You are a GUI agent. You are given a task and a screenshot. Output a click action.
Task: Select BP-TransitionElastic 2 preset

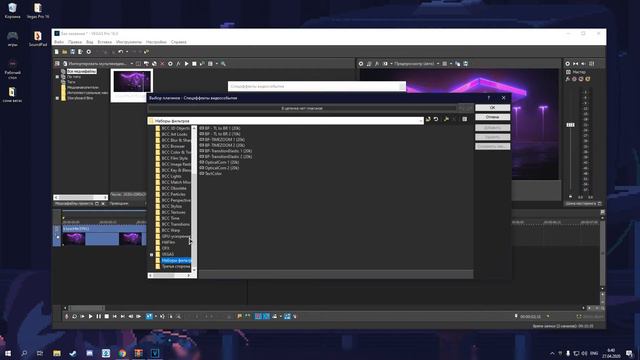pyautogui.click(x=226, y=157)
